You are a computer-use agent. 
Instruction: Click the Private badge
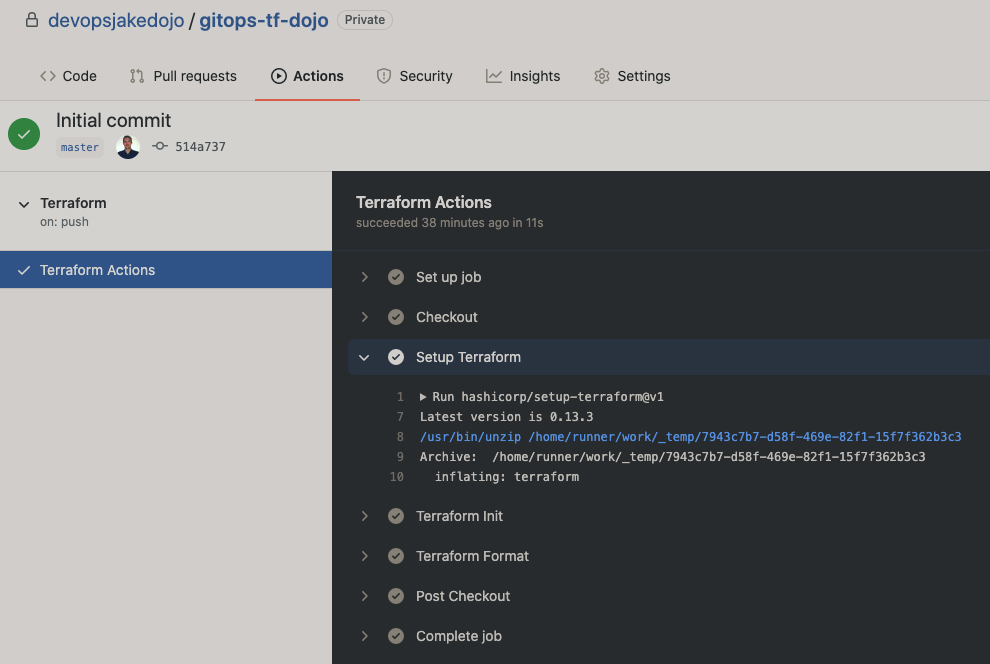[x=365, y=20]
